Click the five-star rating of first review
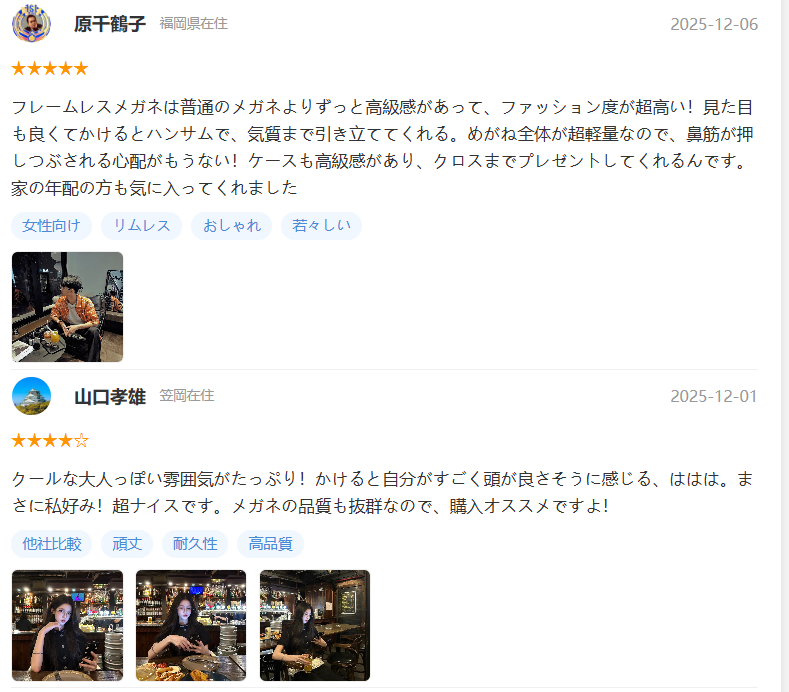789x692 pixels. (50, 68)
